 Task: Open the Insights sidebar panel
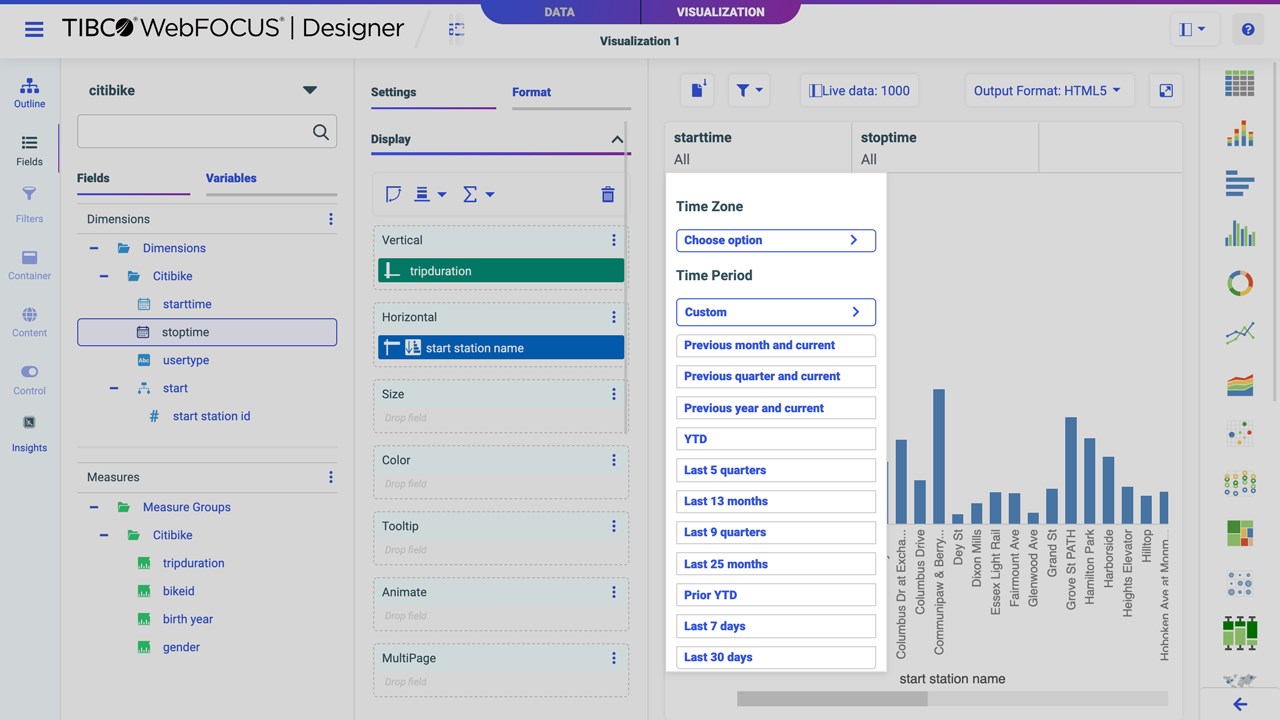pos(29,436)
